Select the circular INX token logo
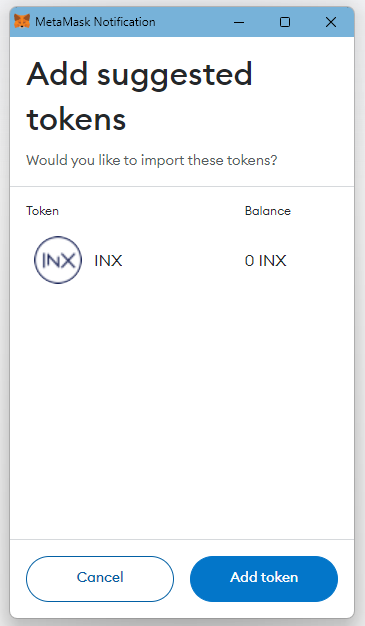The image size is (365, 626). 58,260
